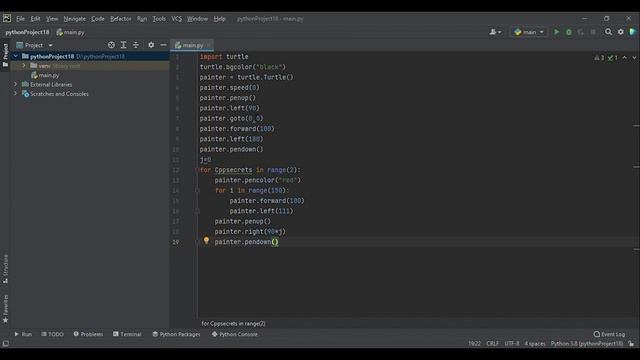The image size is (640, 360).
Task: Expand the venv folder node
Action: 24,65
